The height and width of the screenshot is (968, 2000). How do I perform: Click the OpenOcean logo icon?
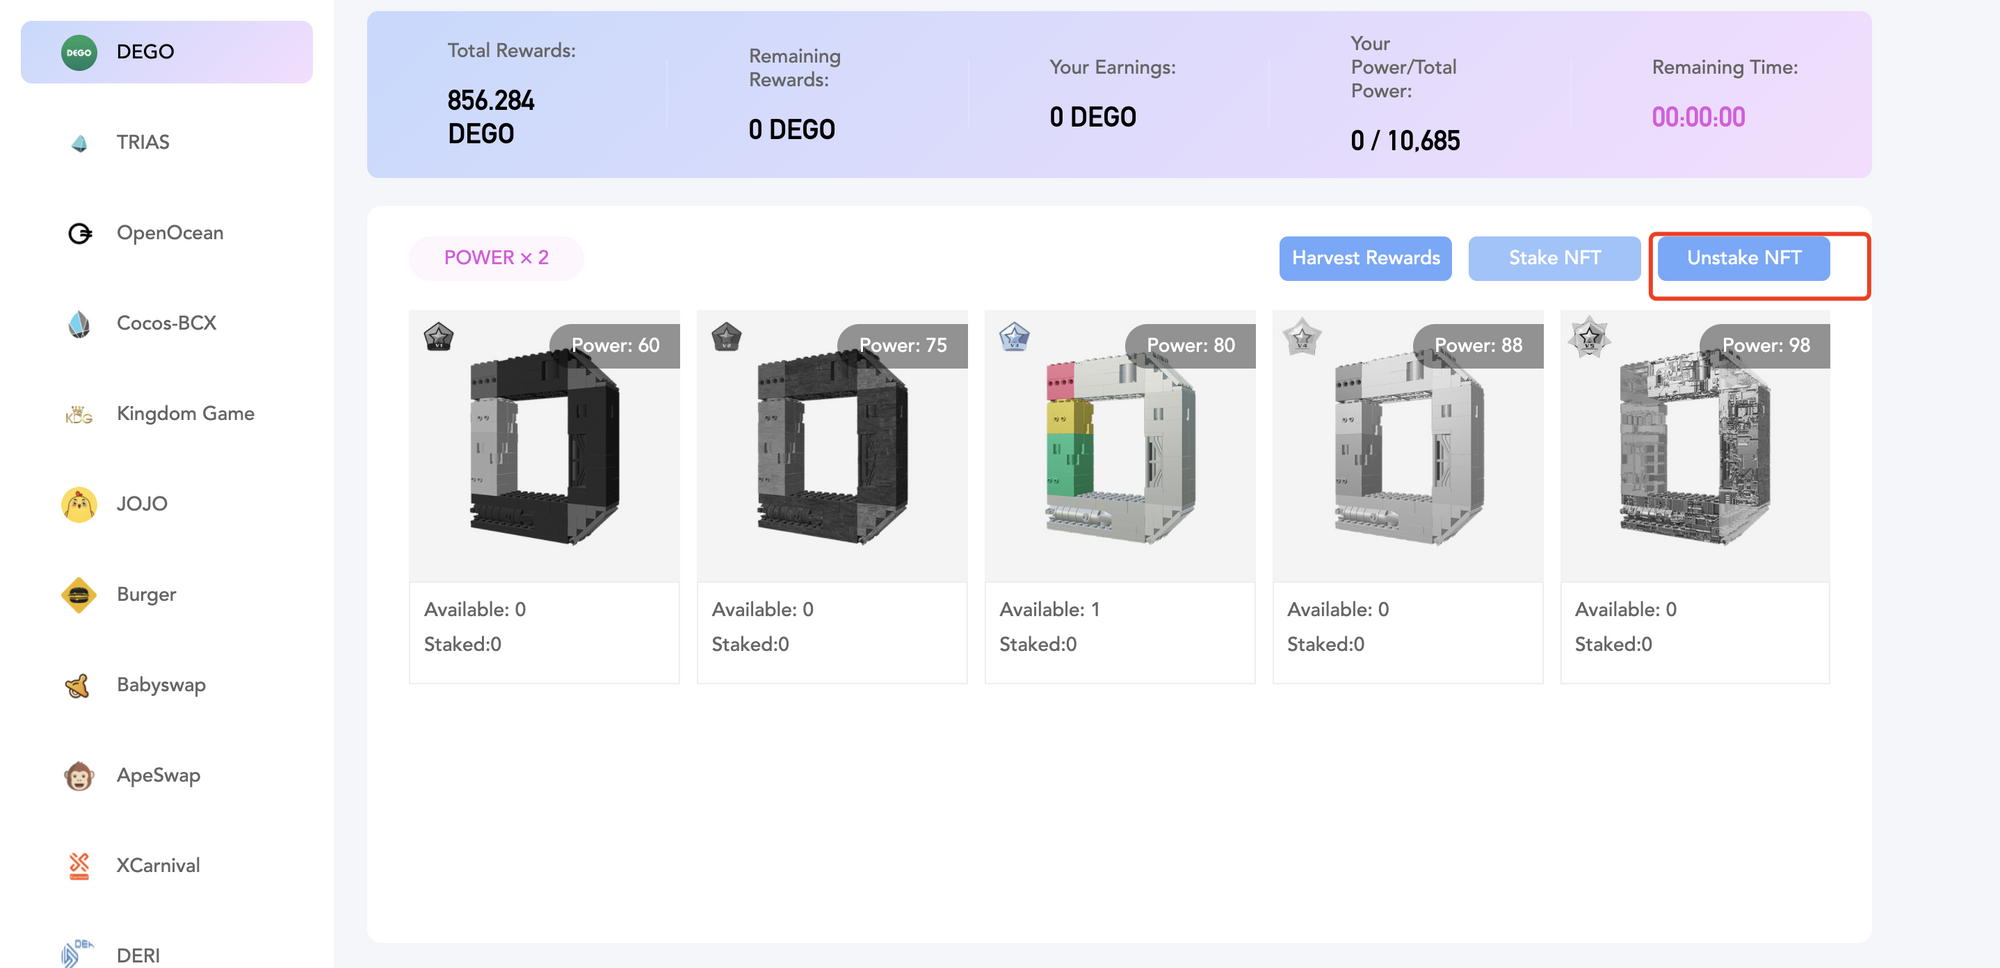[x=79, y=233]
